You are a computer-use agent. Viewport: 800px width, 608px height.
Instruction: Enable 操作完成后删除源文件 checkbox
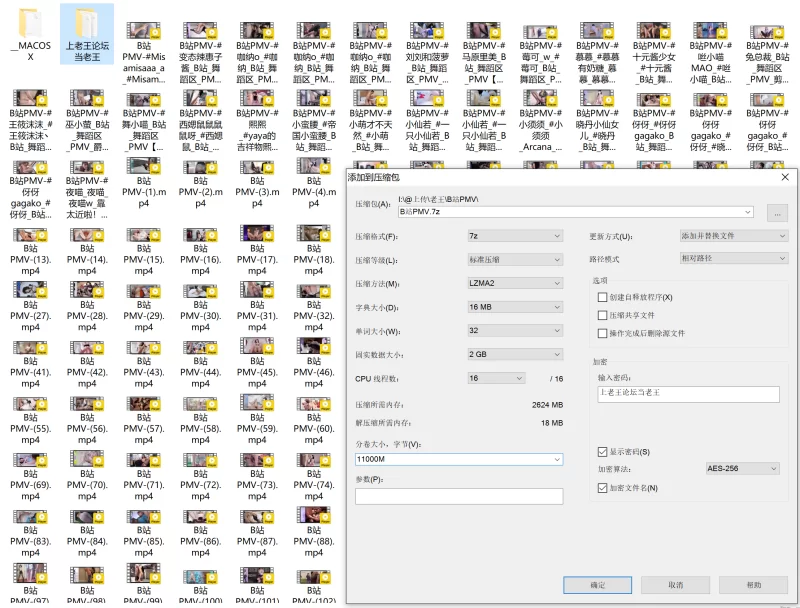pos(603,333)
